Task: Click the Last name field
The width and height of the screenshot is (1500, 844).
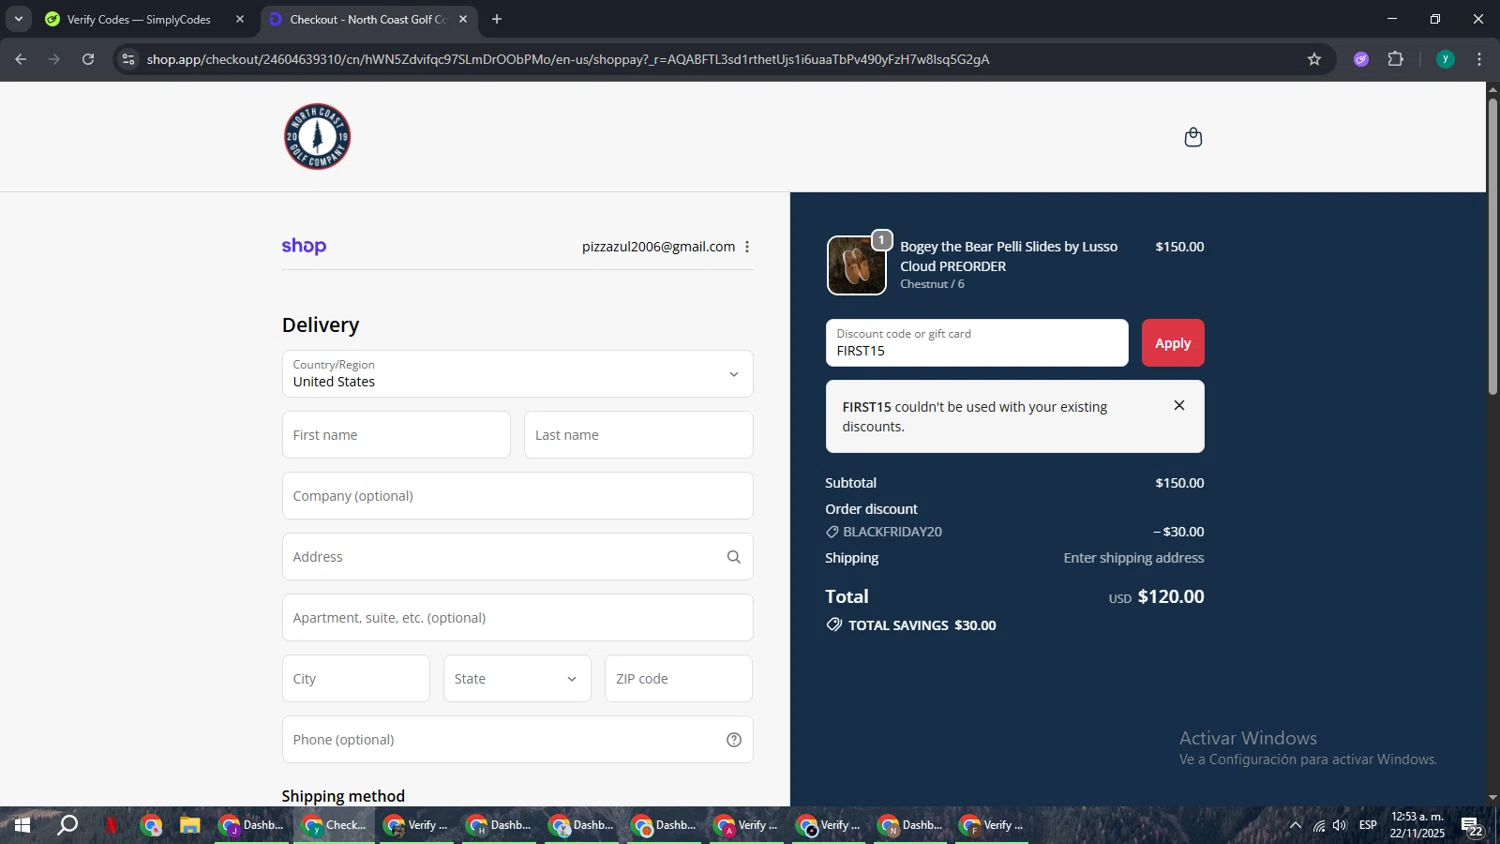Action: (638, 435)
